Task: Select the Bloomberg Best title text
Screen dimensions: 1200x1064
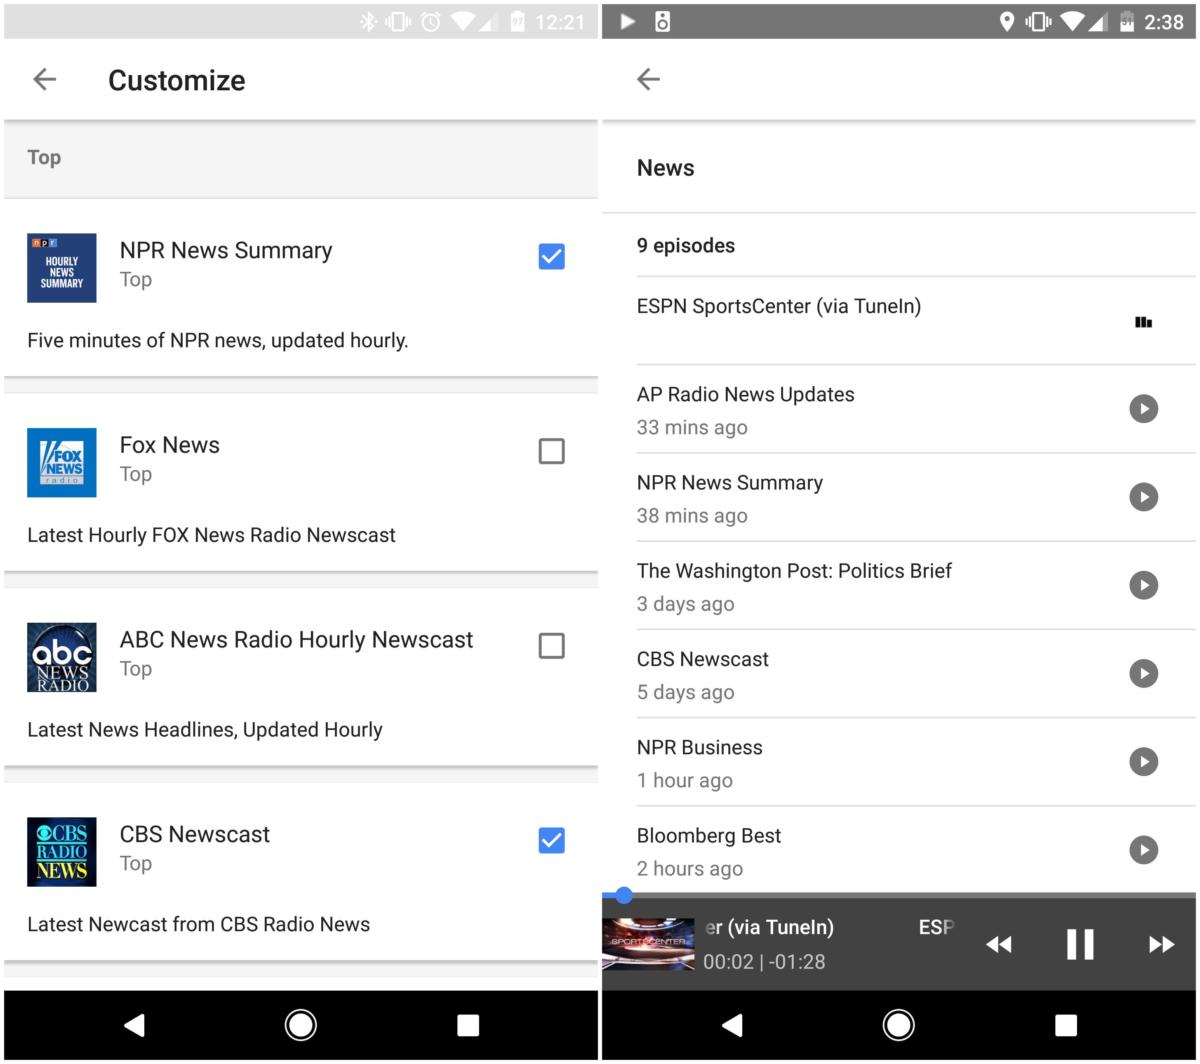Action: 709,835
